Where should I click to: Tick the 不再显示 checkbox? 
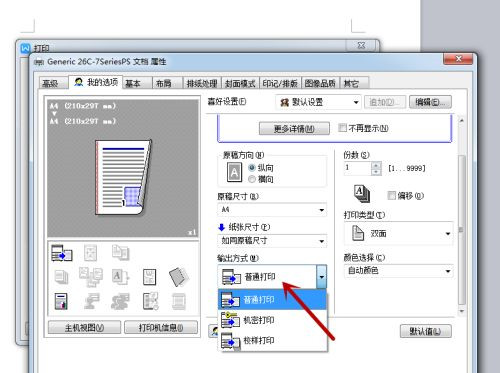pos(342,128)
